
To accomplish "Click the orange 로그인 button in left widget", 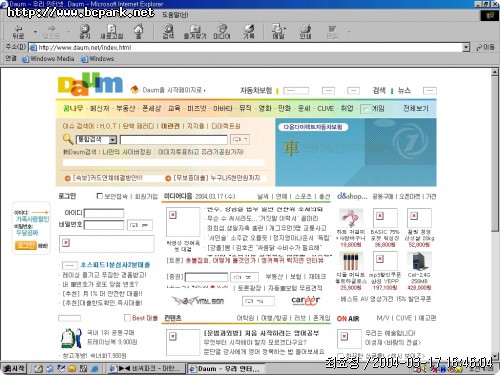I will point(26,246).
